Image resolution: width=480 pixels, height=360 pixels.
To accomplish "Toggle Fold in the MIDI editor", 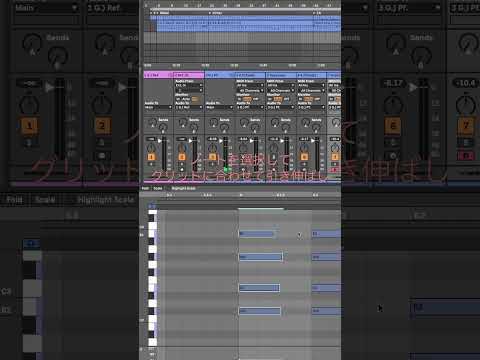I will (x=145, y=188).
